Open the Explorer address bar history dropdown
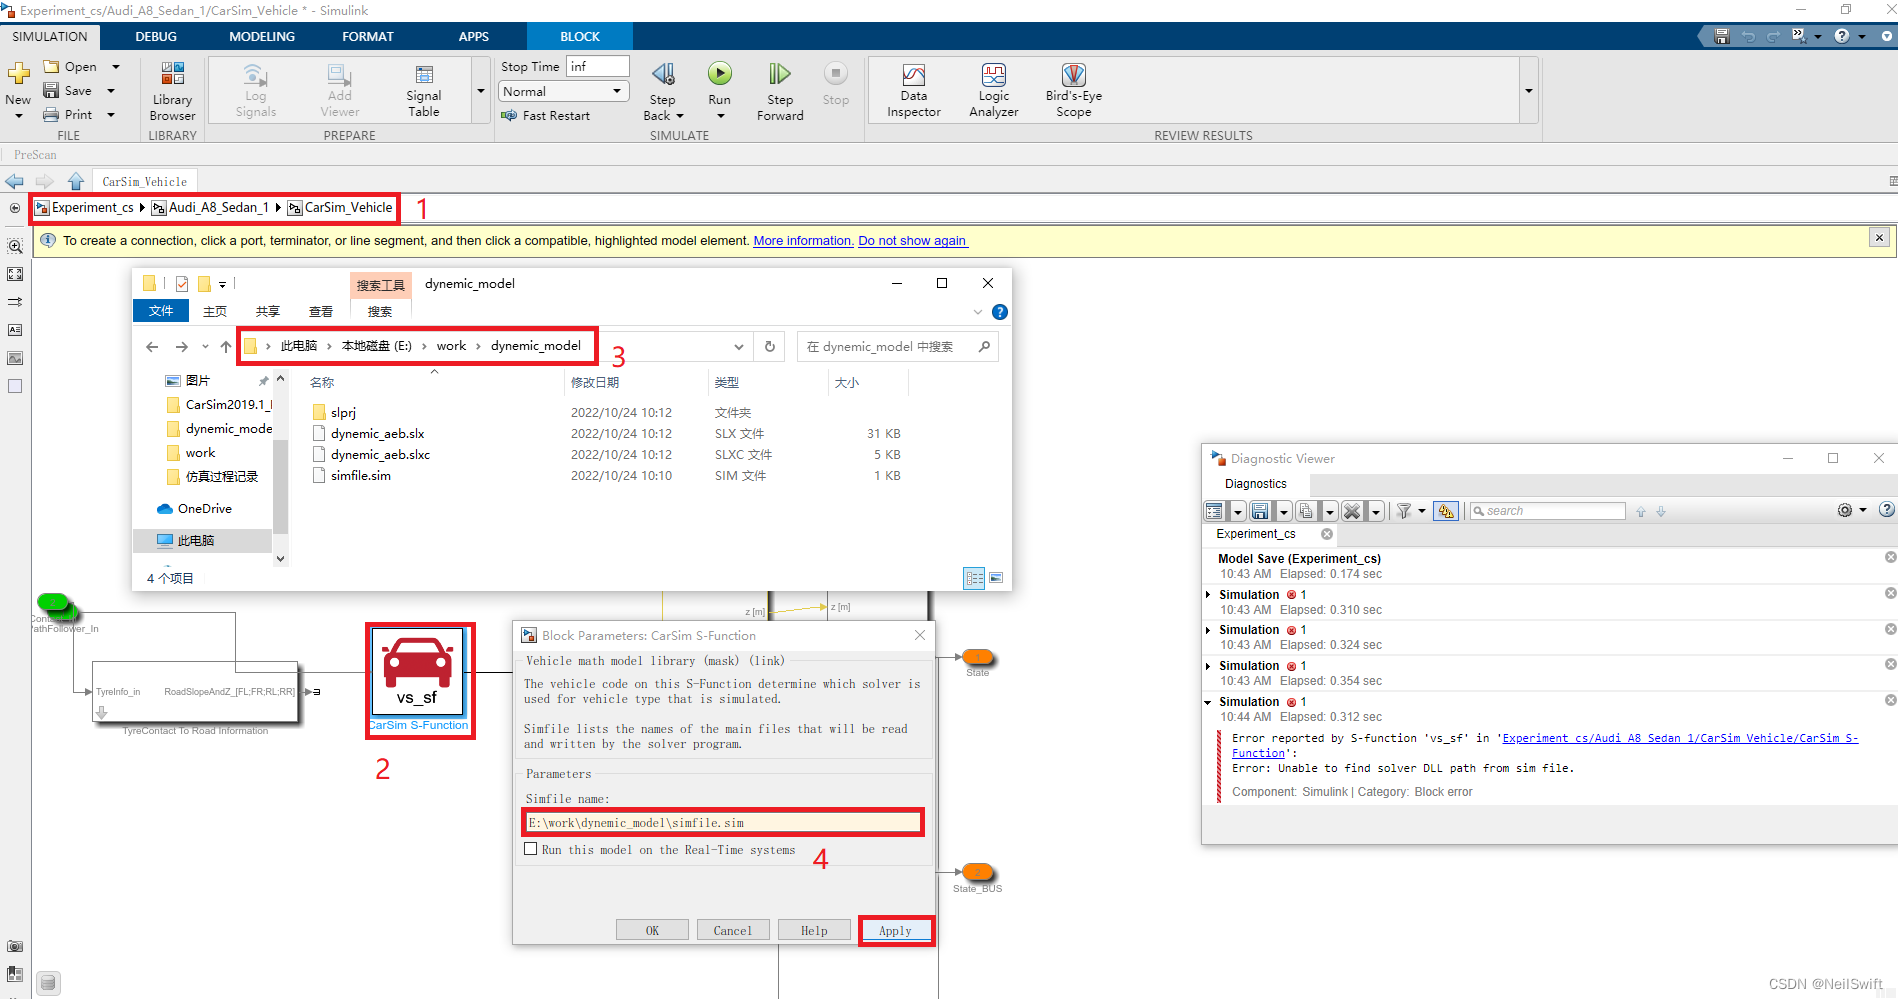1898x999 pixels. click(x=739, y=347)
